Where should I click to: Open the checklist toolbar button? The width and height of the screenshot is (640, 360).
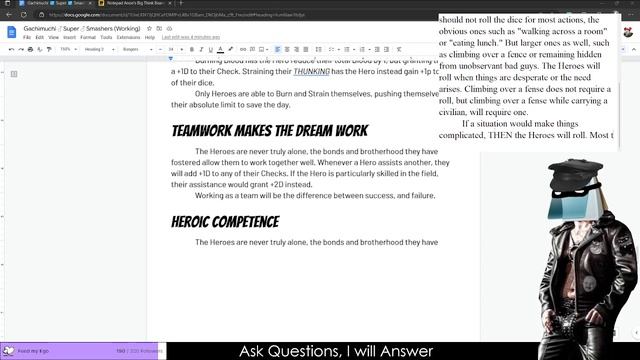[x=331, y=49]
